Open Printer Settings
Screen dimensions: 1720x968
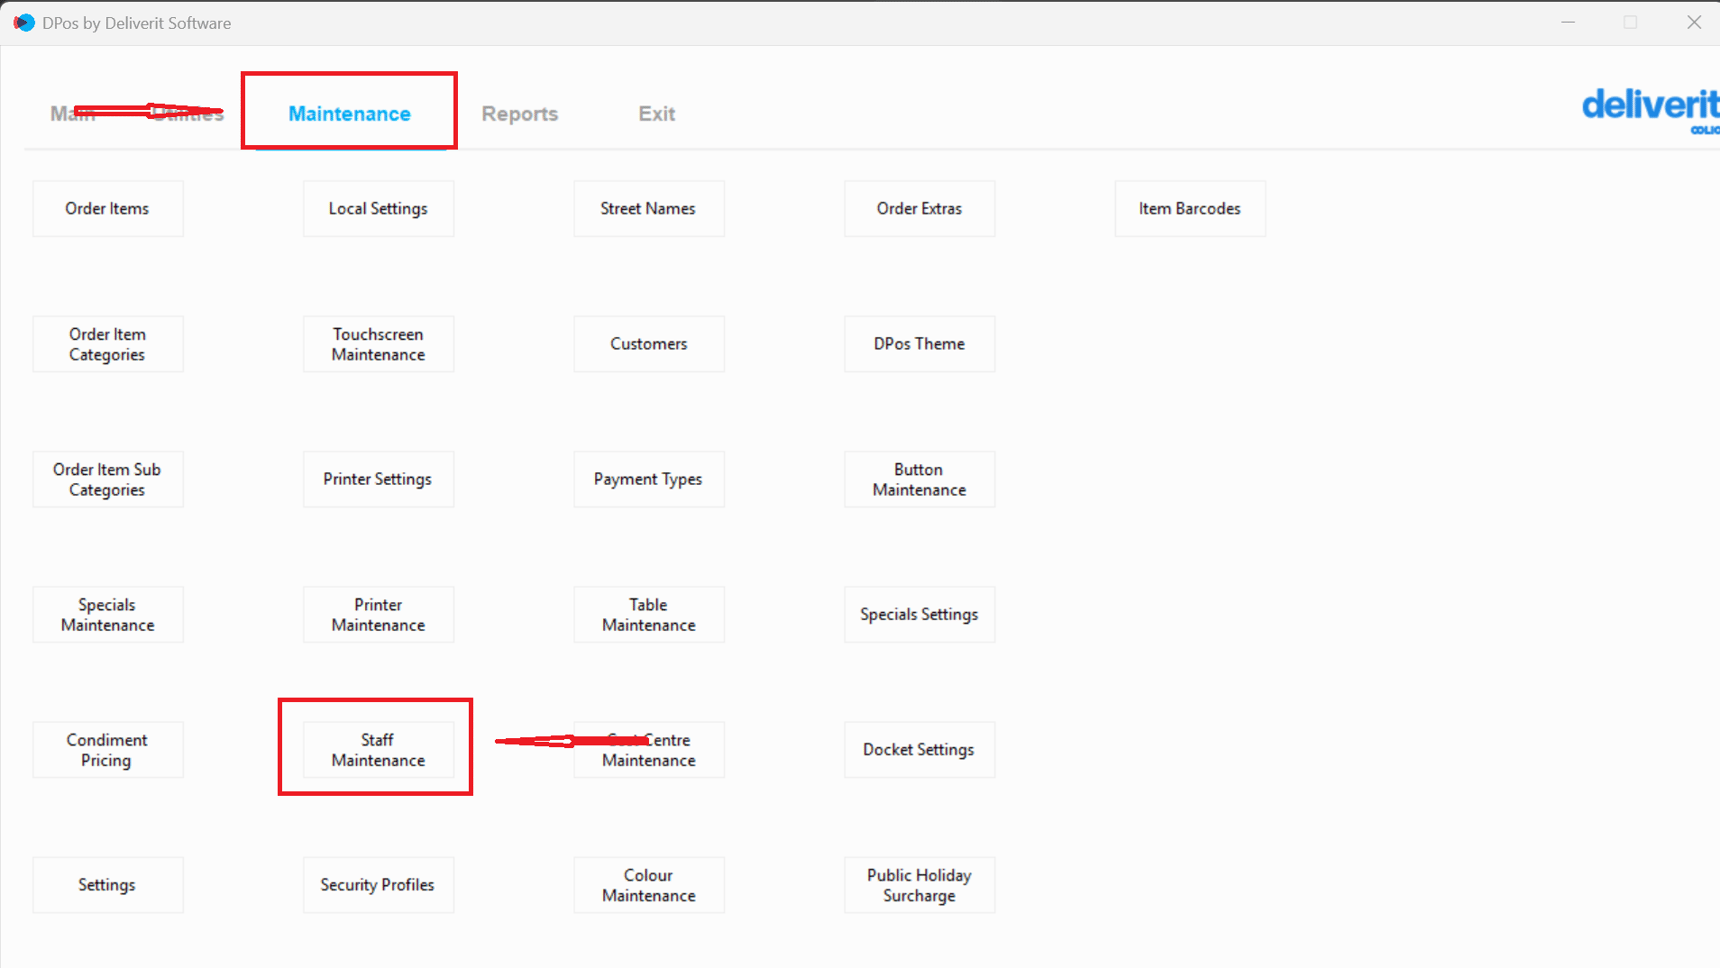[x=378, y=479]
